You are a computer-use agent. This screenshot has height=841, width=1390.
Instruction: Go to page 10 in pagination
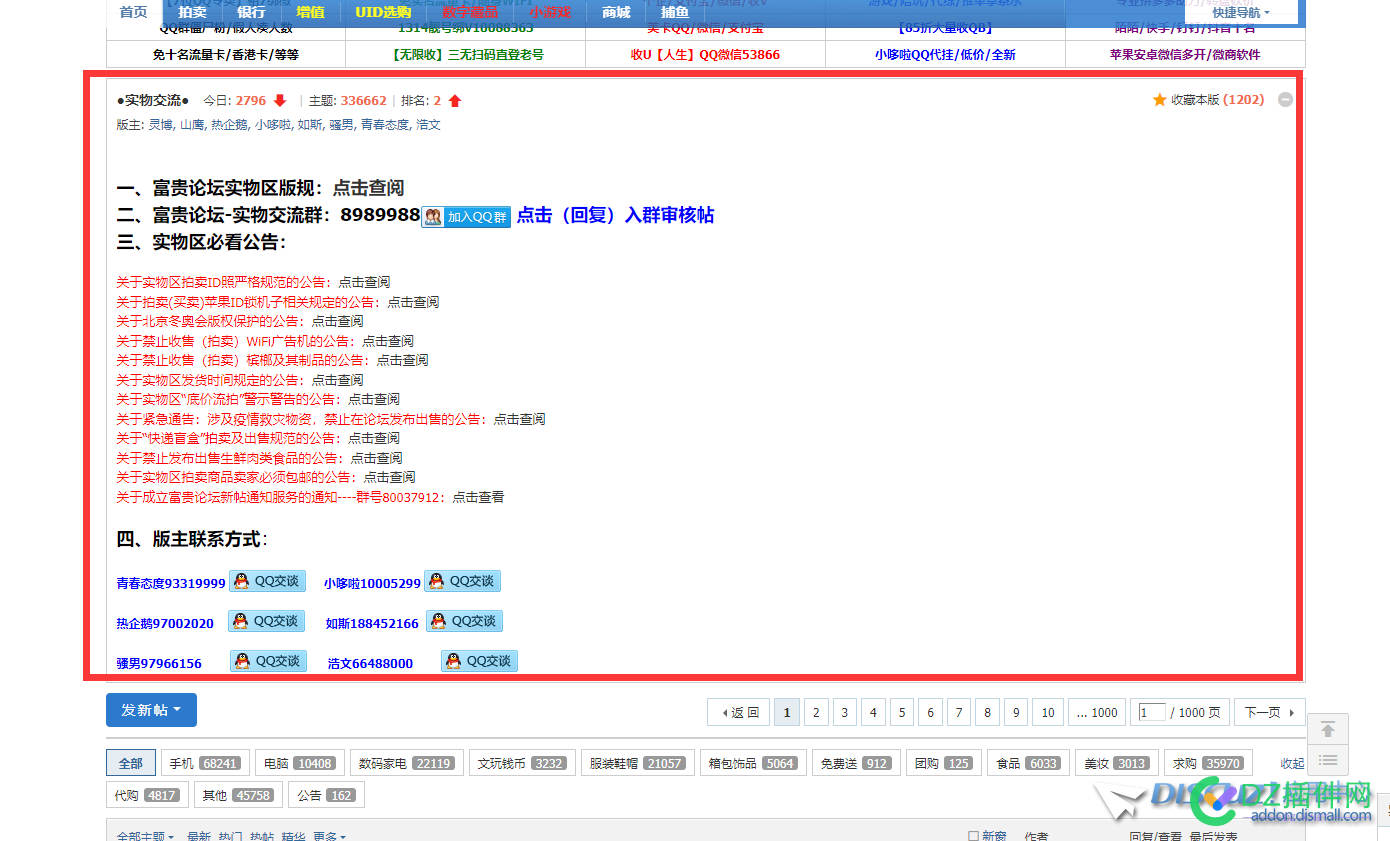(x=1048, y=712)
